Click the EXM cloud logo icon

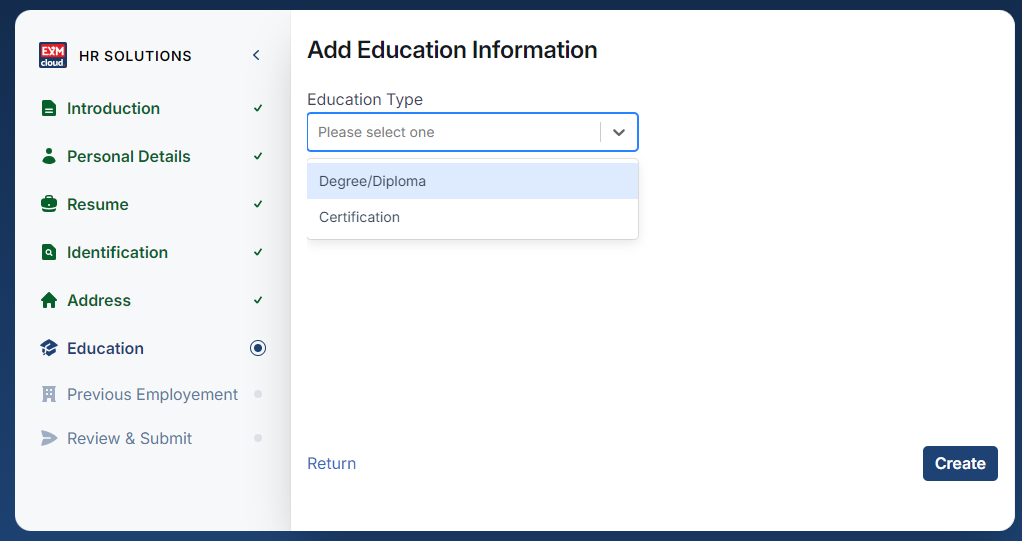[53, 55]
